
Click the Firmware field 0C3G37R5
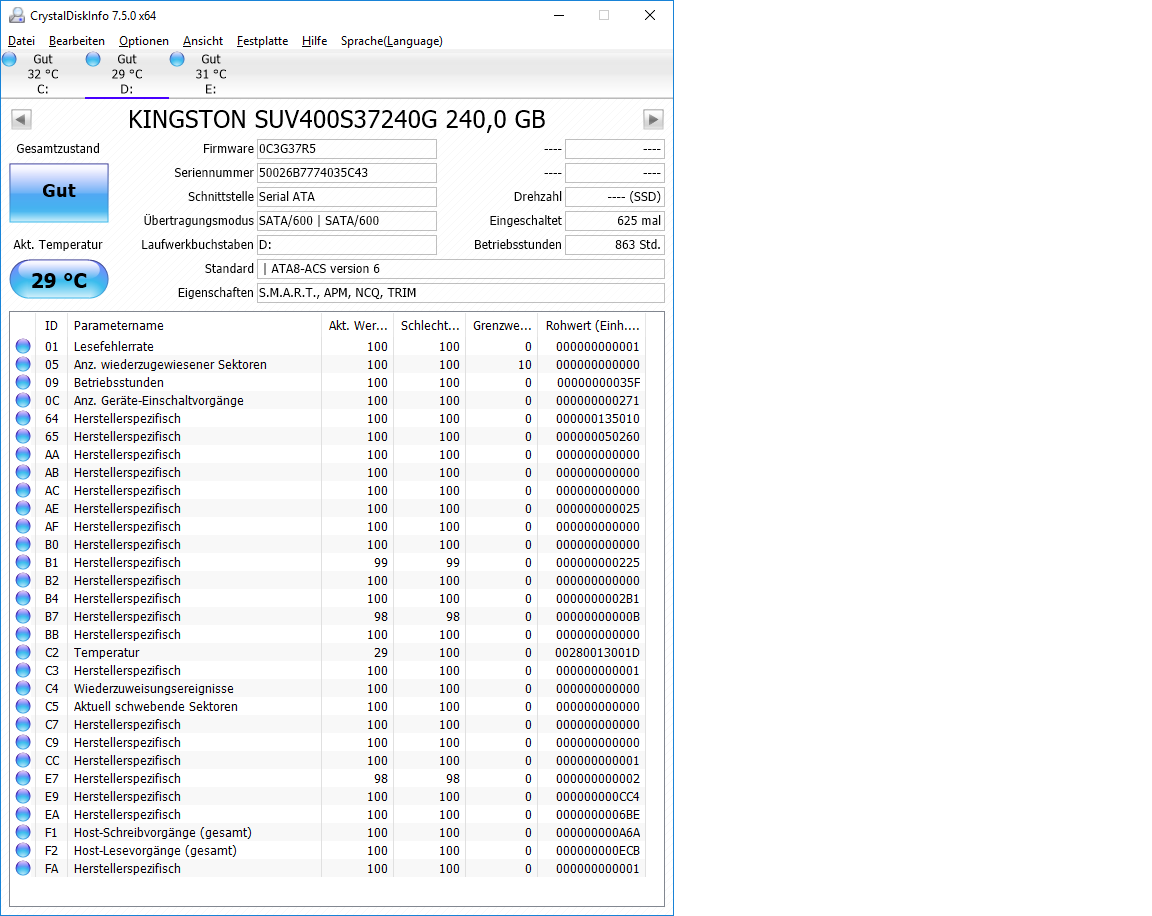click(x=347, y=149)
